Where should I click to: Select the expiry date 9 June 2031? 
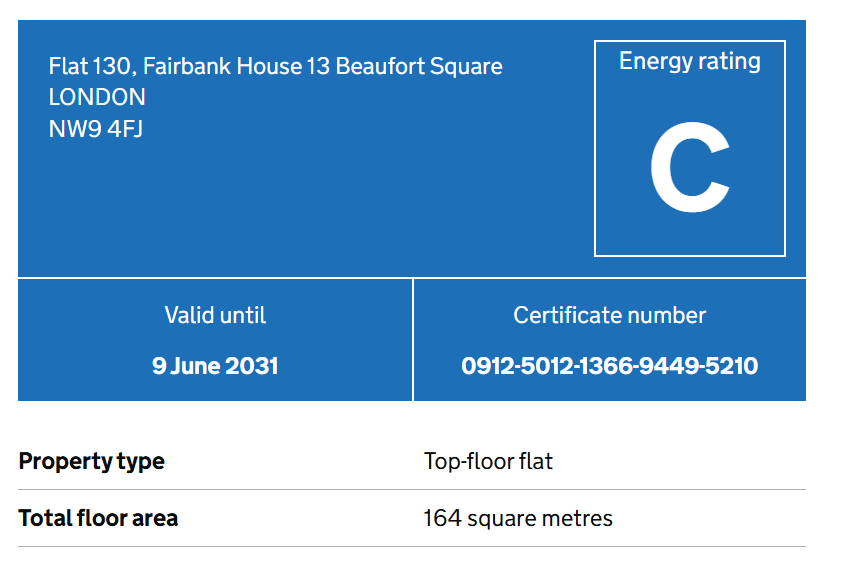pos(215,366)
